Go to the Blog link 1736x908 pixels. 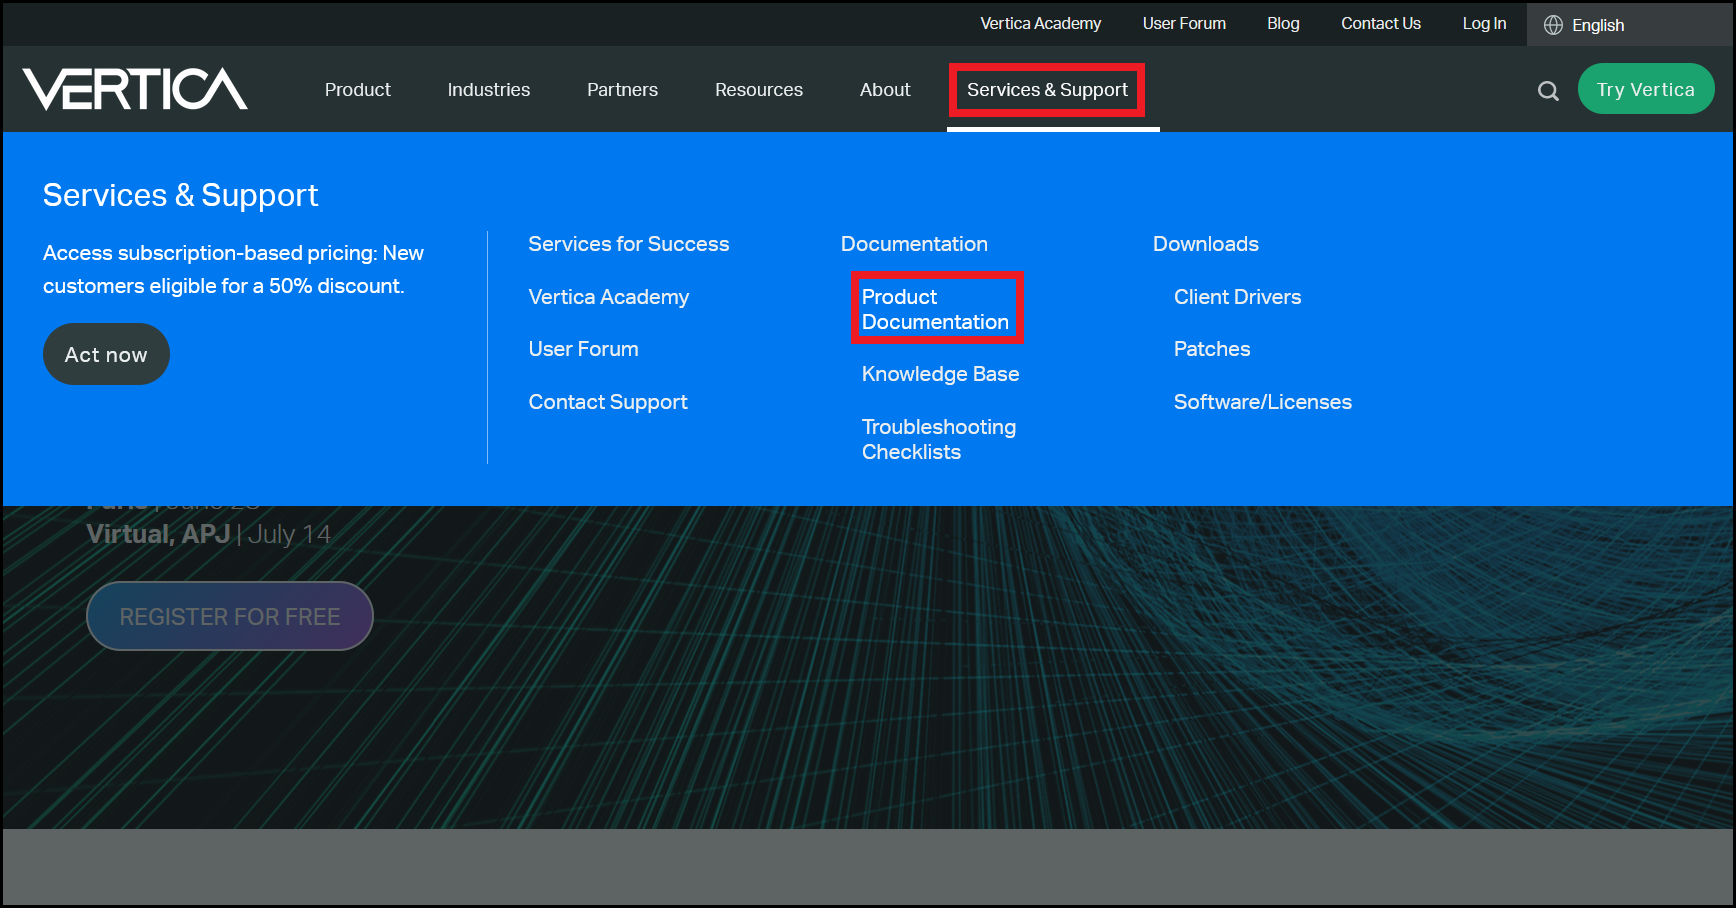[1283, 23]
